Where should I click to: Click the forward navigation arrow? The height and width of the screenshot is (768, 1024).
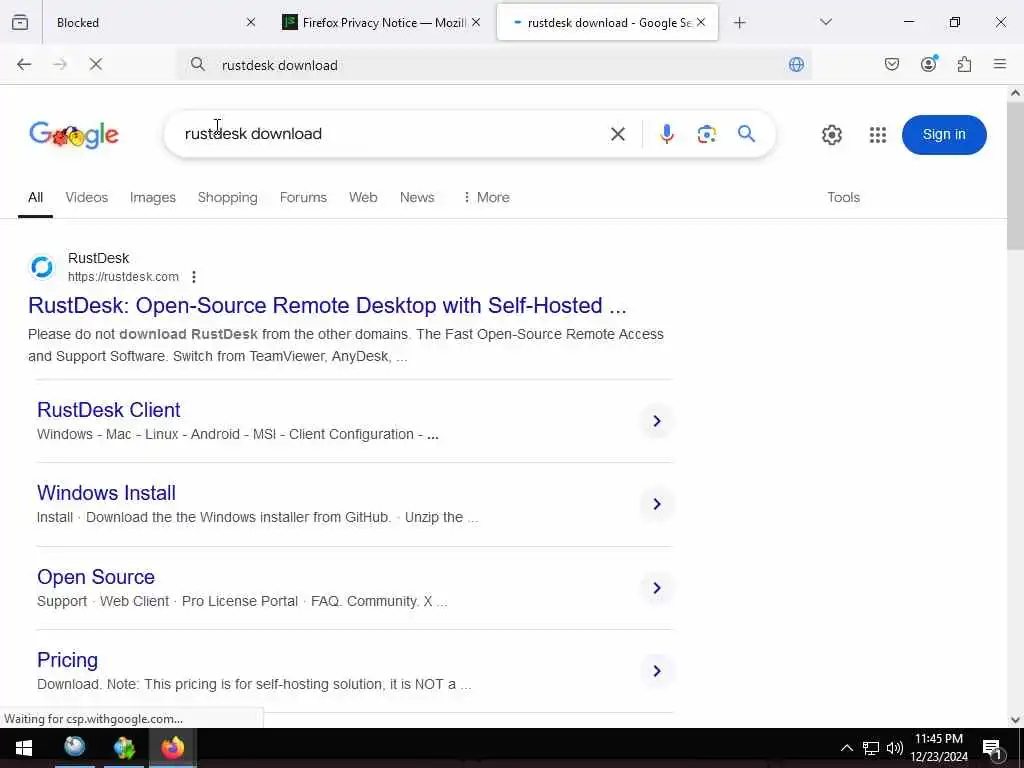[x=60, y=64]
